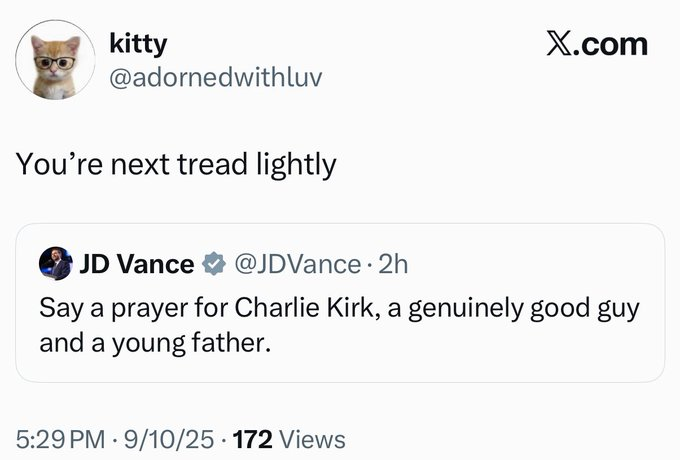Click the X.com watermark text

tap(597, 44)
